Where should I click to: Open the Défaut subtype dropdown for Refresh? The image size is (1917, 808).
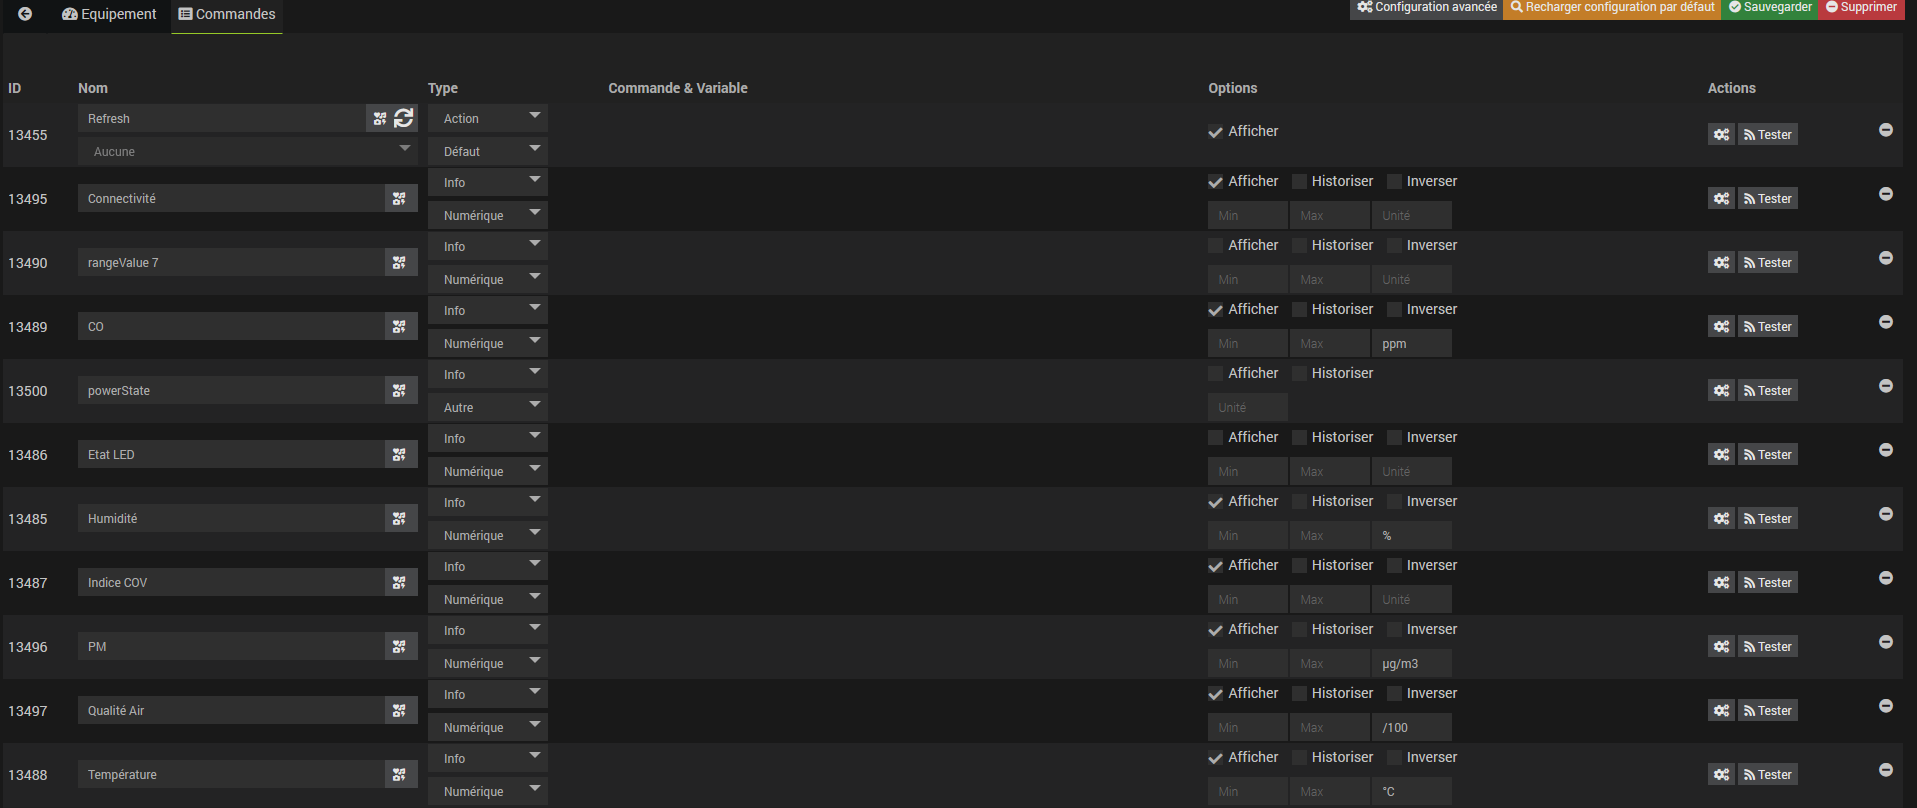(488, 151)
